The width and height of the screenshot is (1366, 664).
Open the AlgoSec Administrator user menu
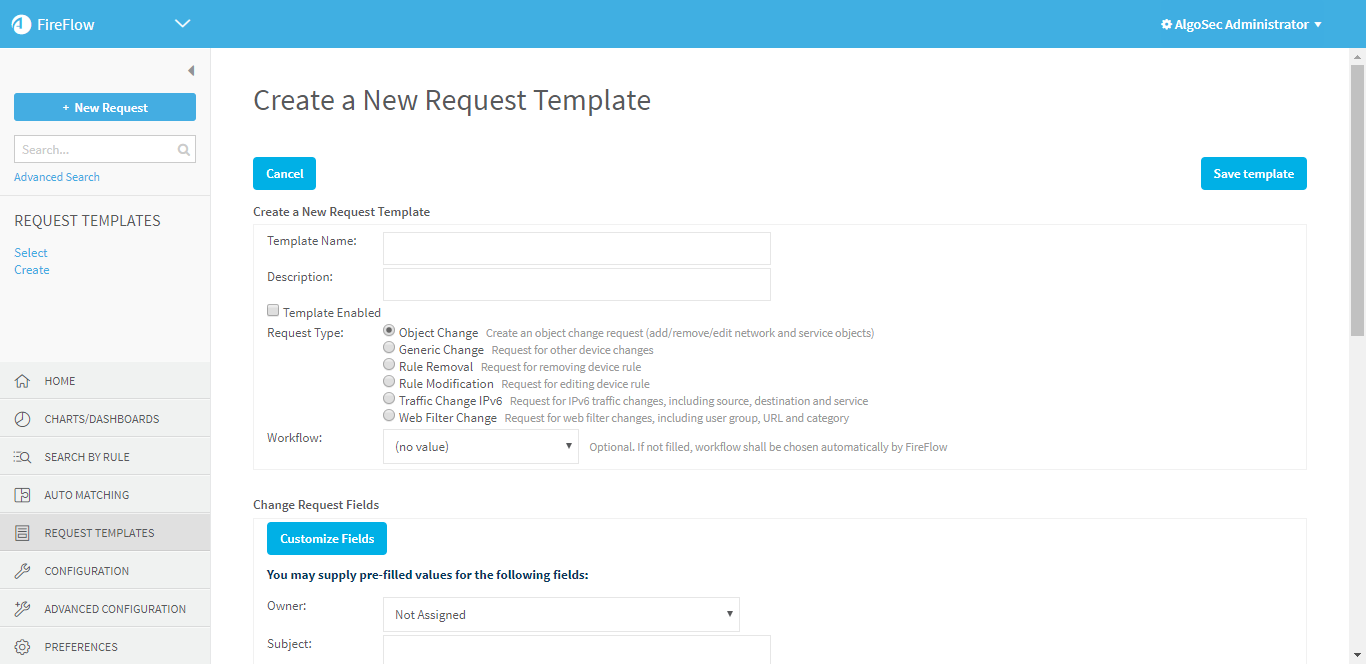(1241, 25)
